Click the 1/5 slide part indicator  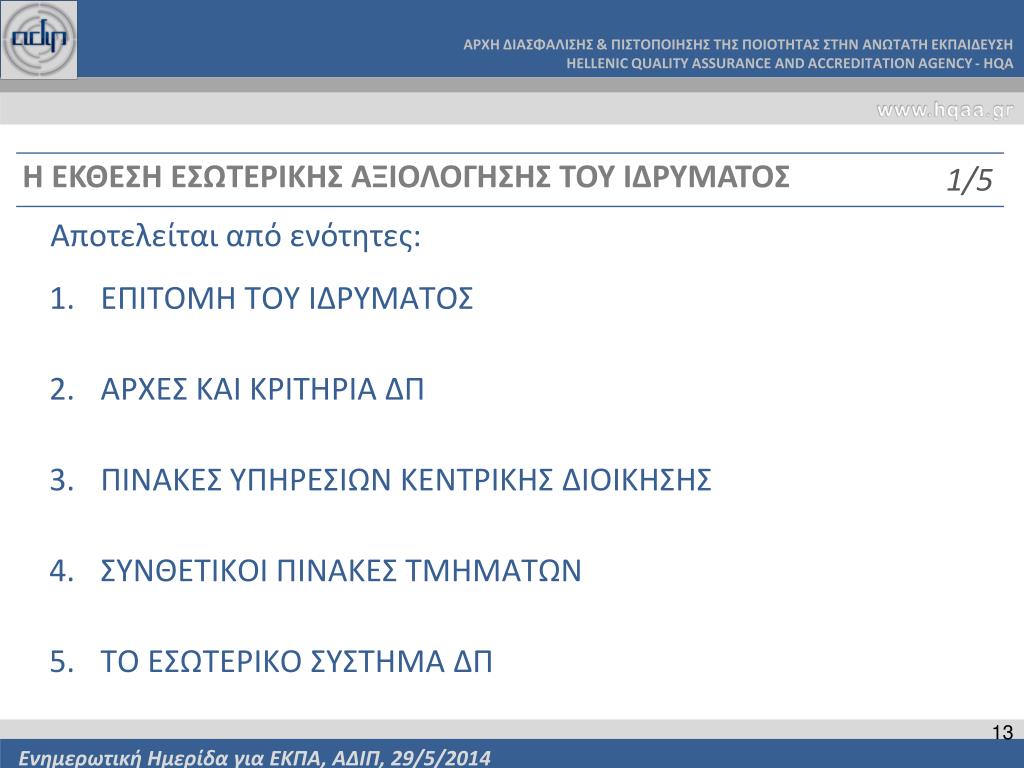pos(970,180)
